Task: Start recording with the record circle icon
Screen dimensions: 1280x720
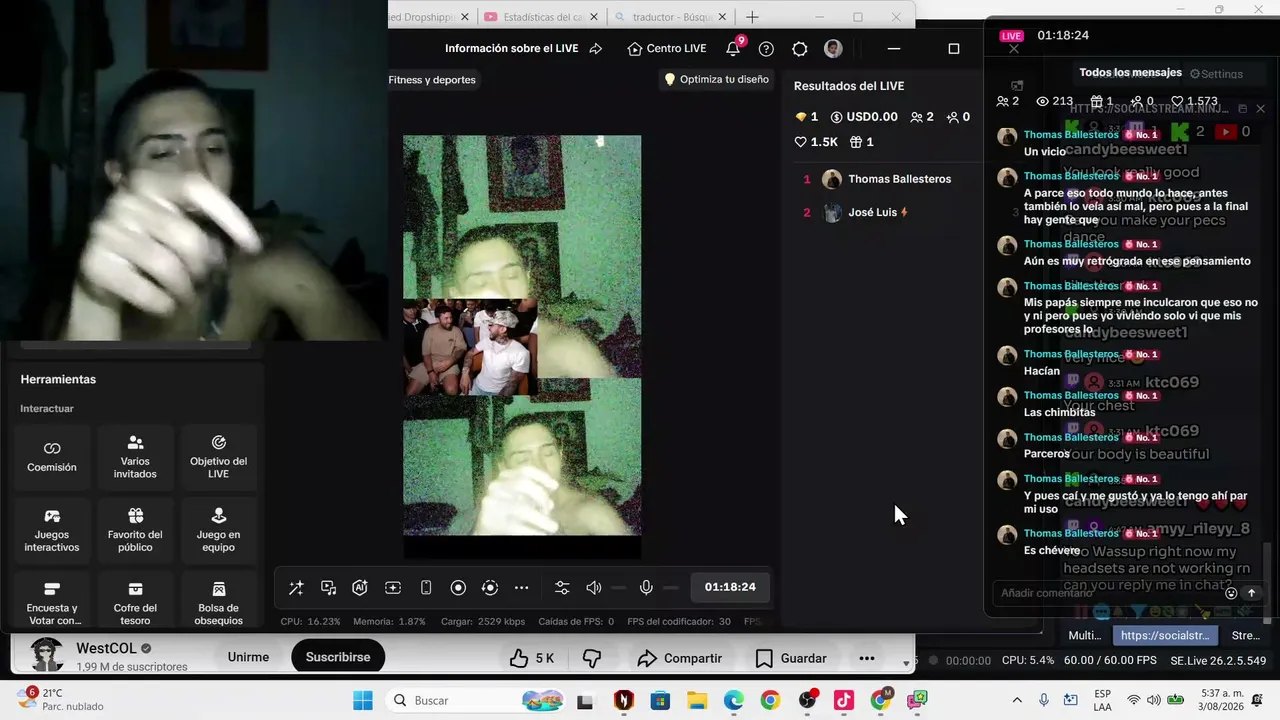Action: [x=458, y=588]
